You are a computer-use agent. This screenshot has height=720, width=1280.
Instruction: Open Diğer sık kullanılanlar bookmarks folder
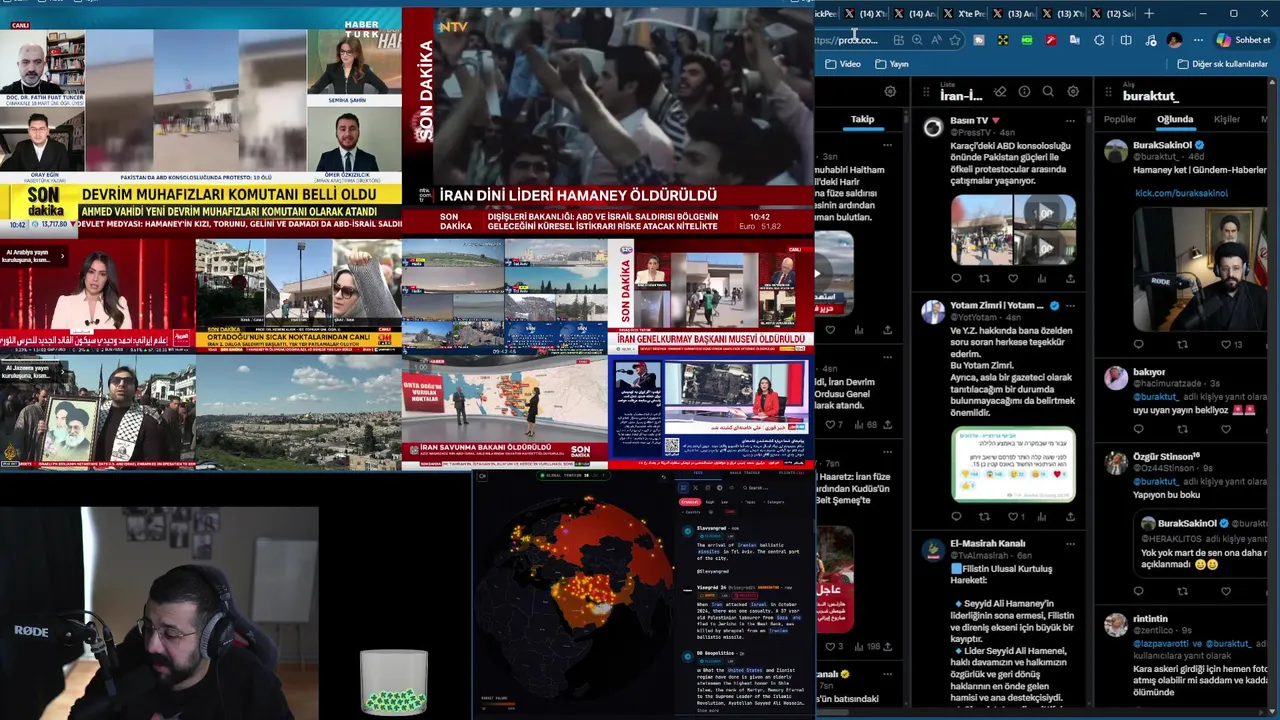point(1223,64)
